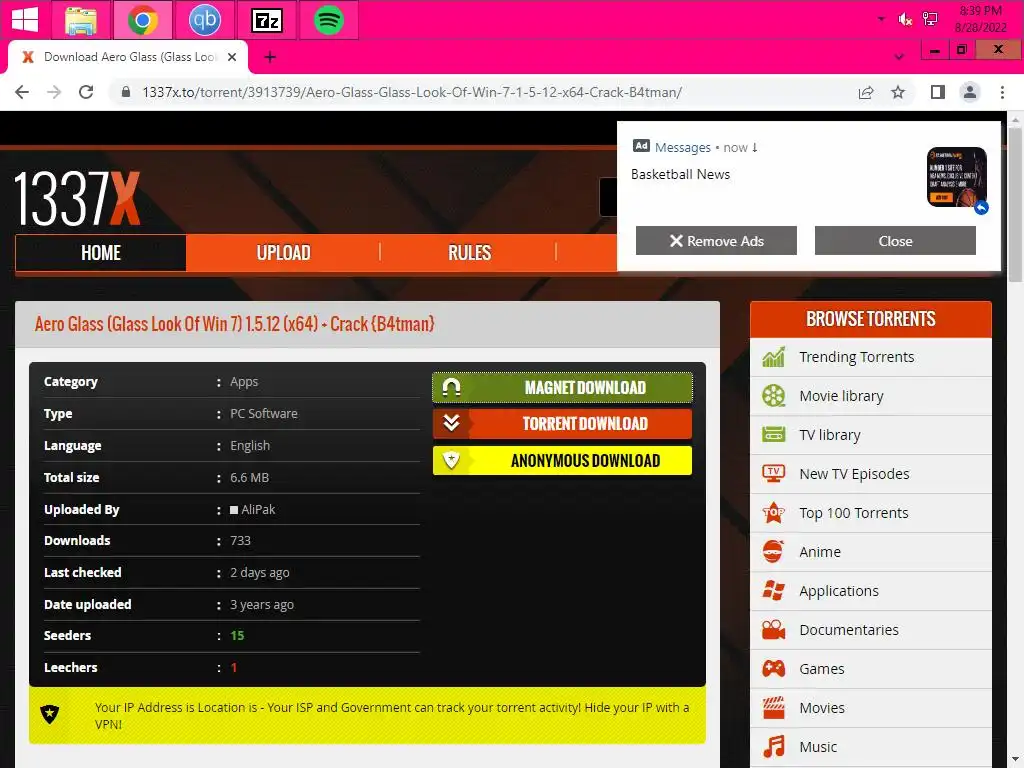Click the Movie library reel icon
The width and height of the screenshot is (1024, 768).
point(774,396)
